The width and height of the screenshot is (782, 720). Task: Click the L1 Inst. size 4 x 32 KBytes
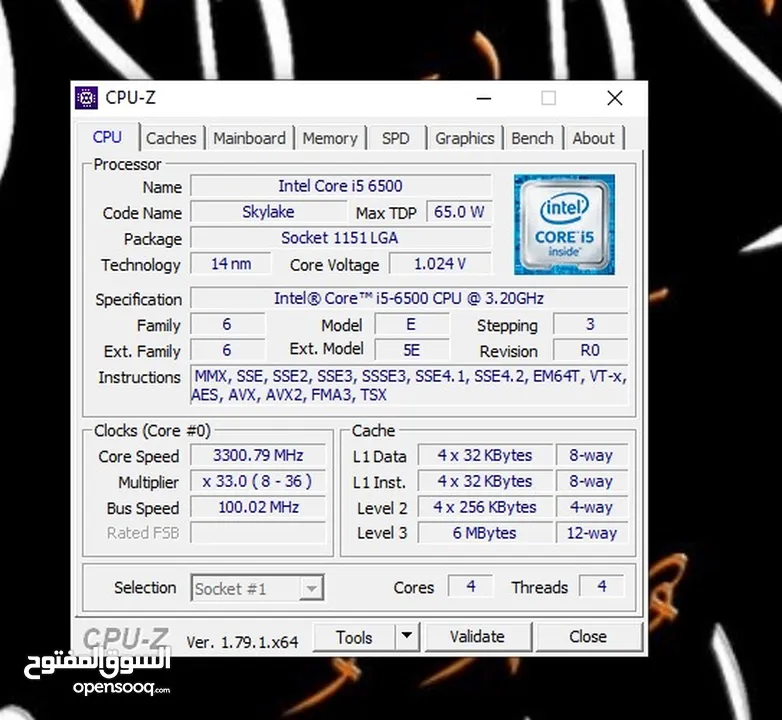485,481
